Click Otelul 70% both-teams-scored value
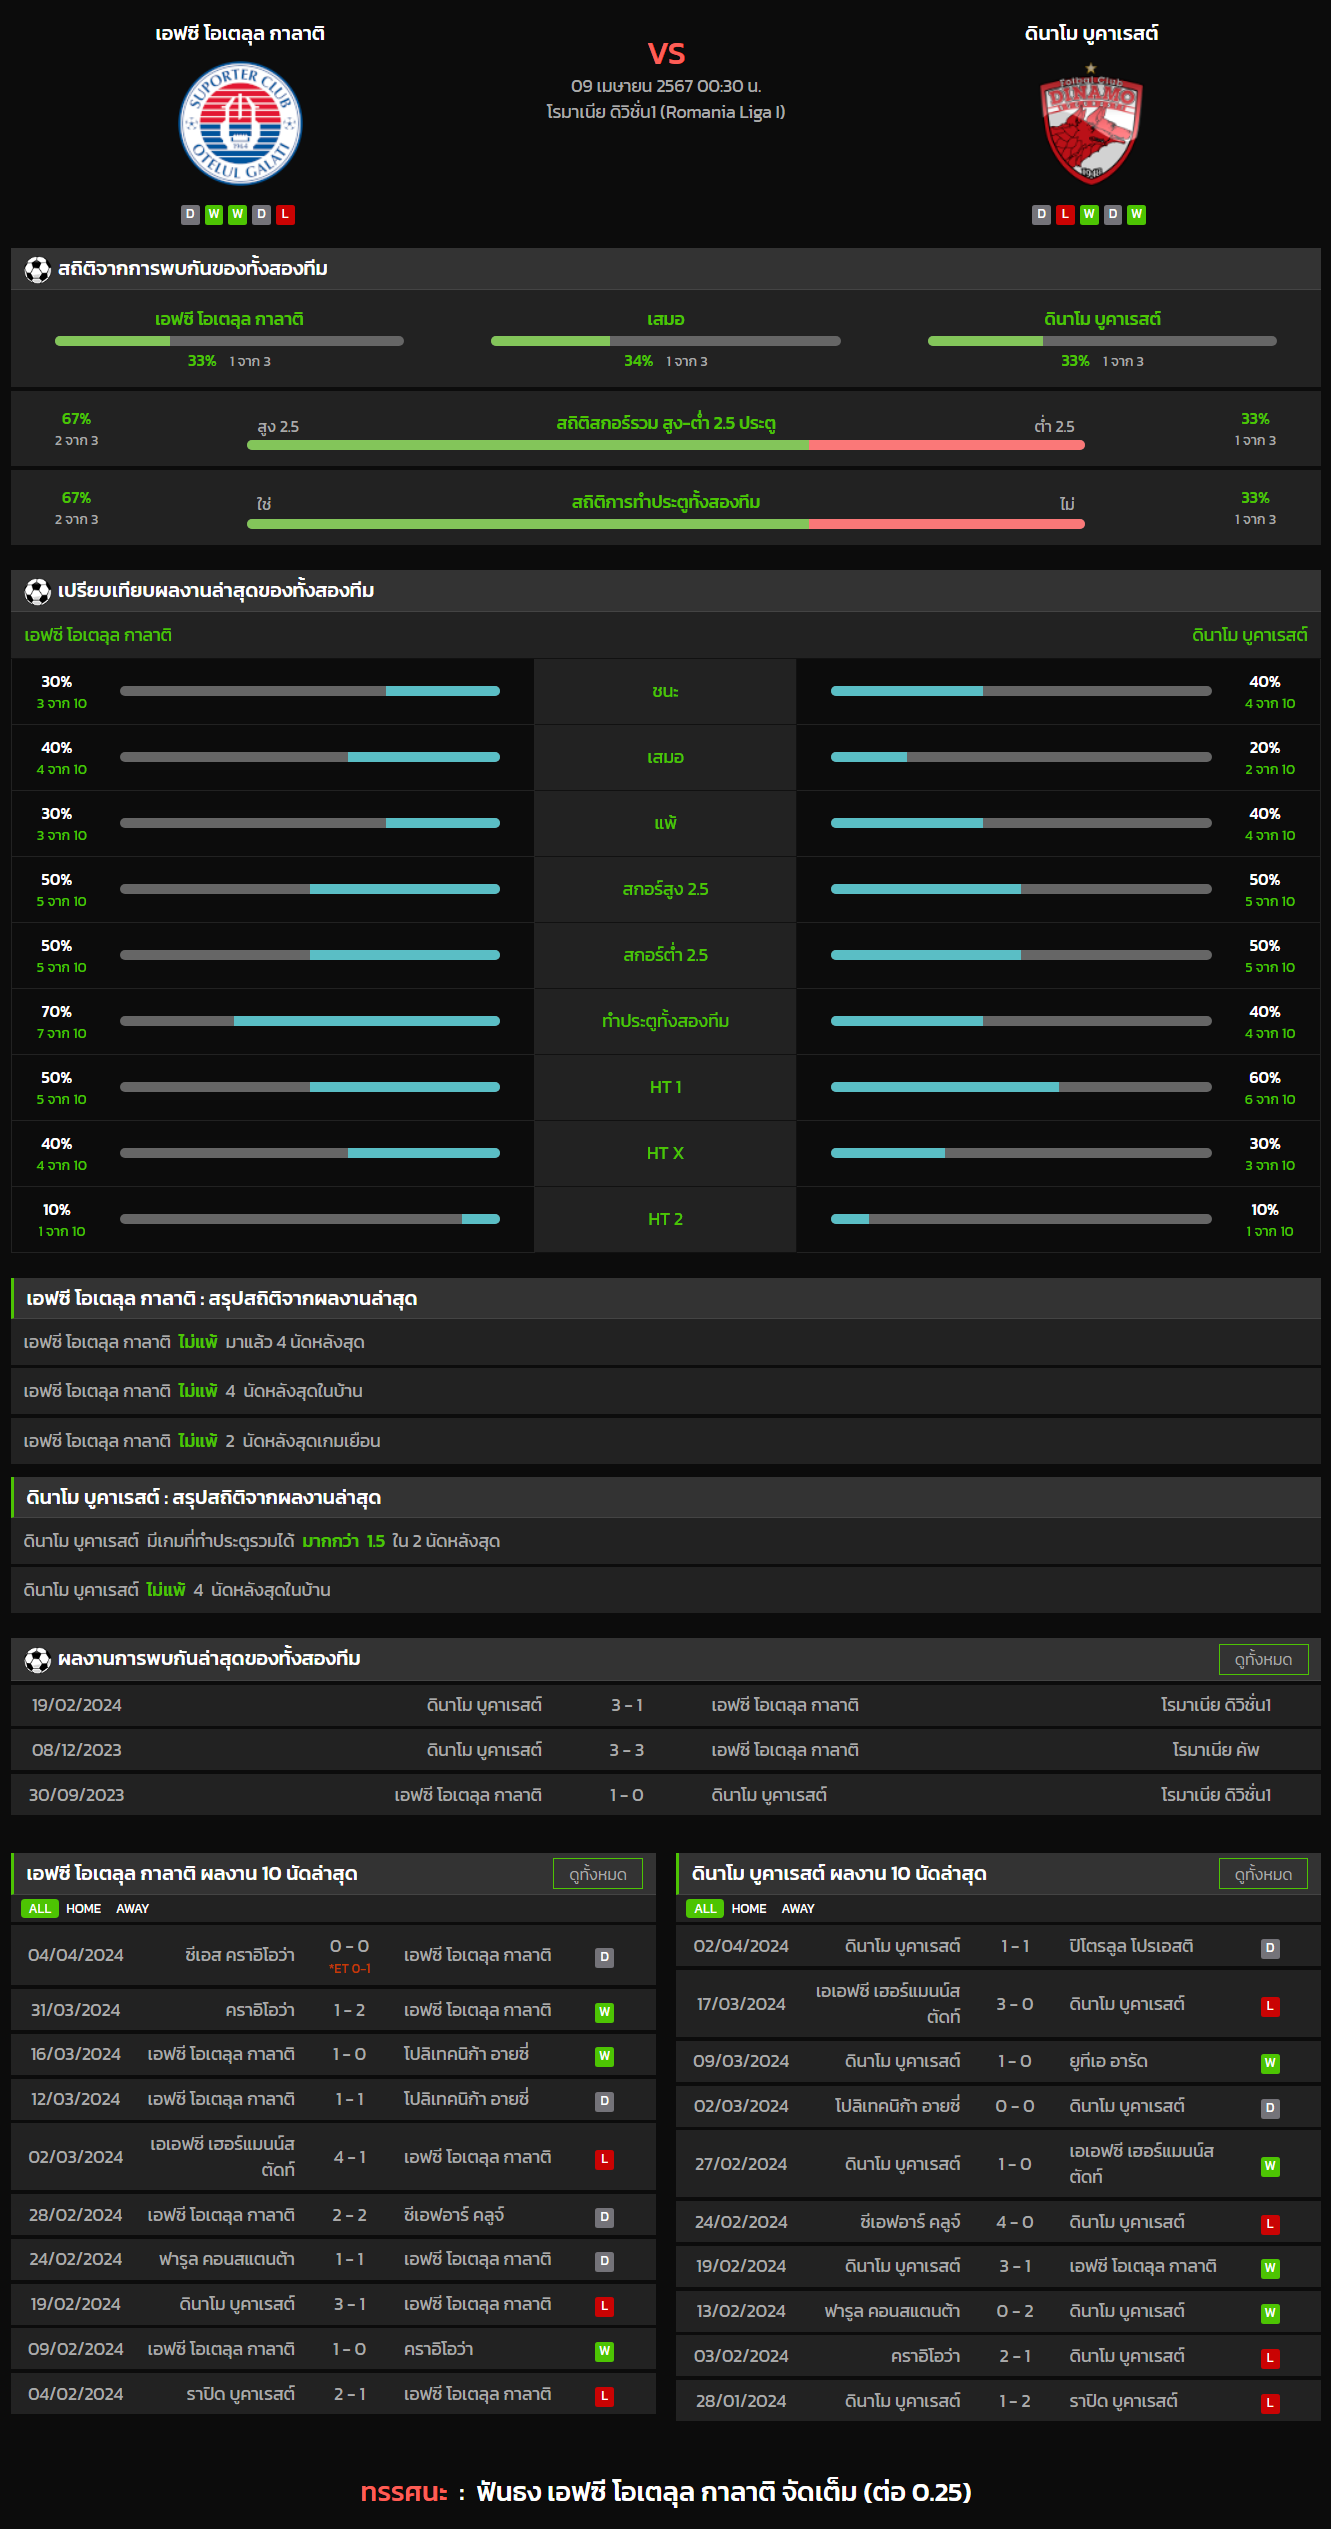Image resolution: width=1331 pixels, height=2529 pixels. coord(57,1012)
